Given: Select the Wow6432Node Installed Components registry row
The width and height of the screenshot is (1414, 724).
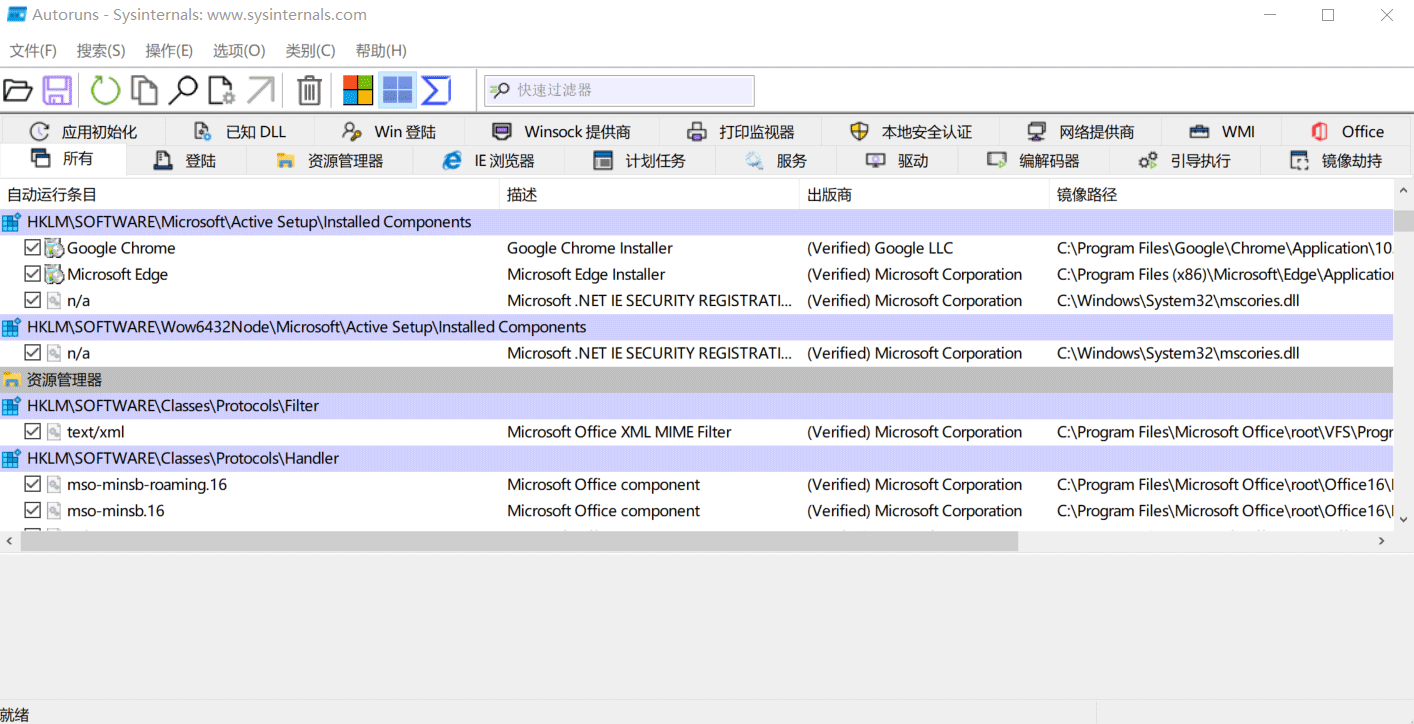Looking at the screenshot, I should coord(696,327).
